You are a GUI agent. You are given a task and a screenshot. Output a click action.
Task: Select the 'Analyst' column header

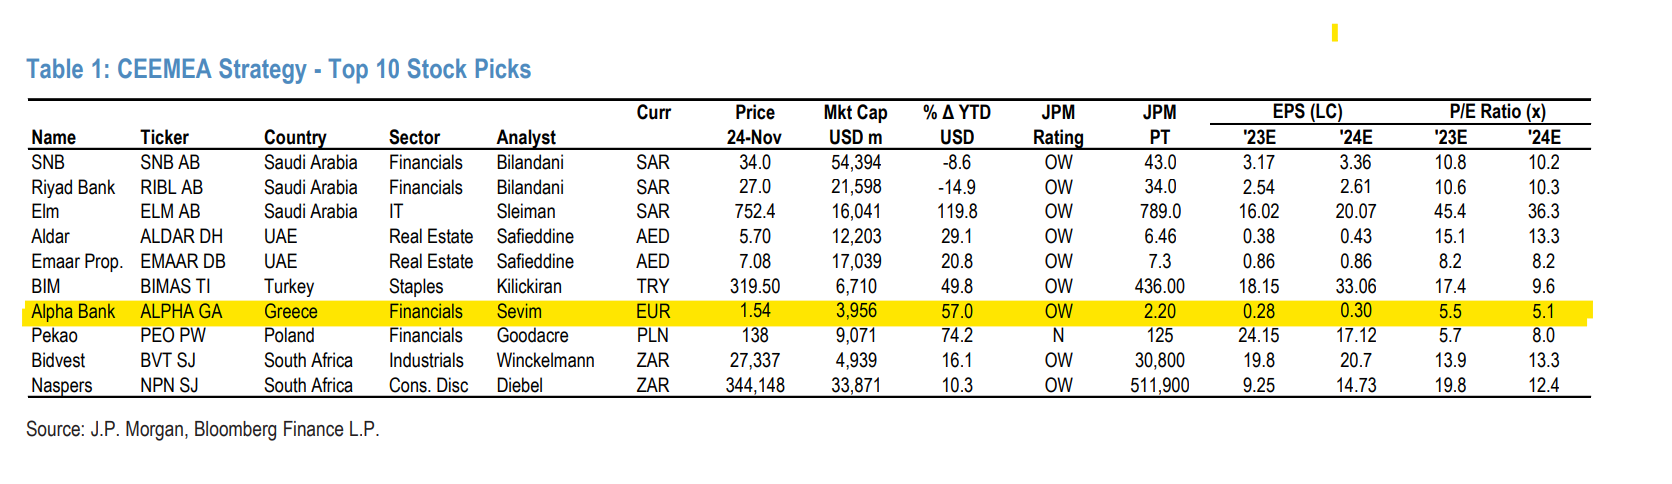(x=526, y=137)
